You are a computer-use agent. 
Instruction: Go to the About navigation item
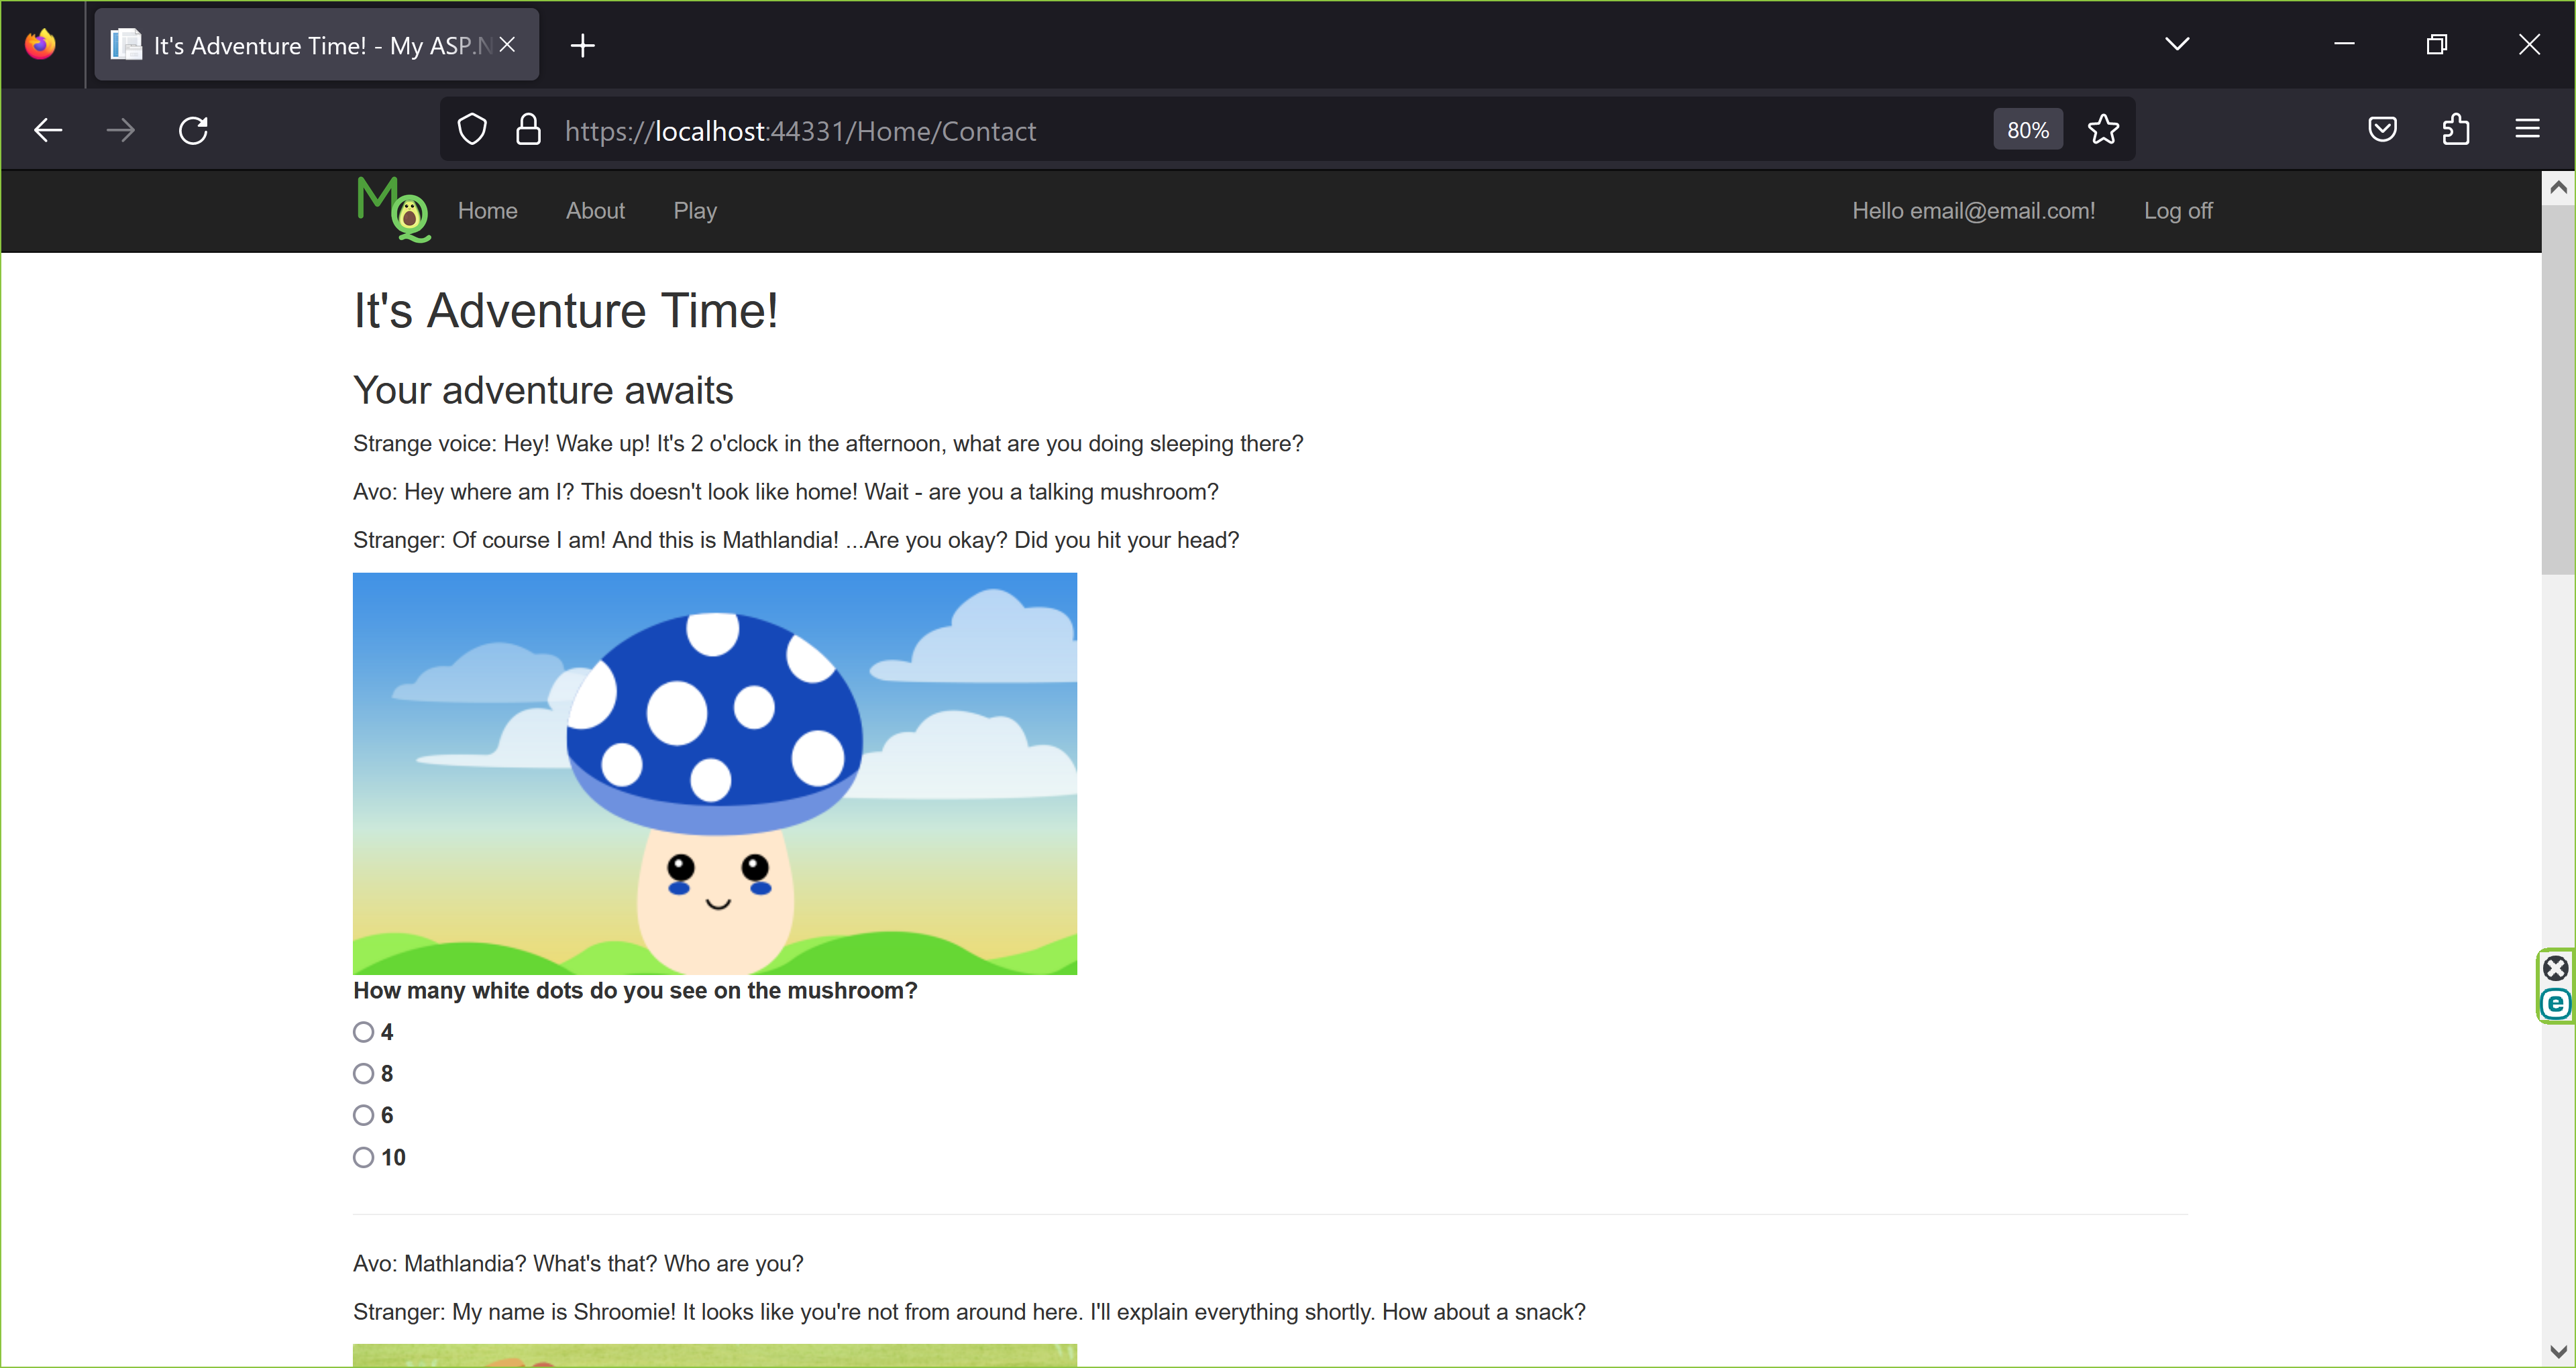point(595,211)
